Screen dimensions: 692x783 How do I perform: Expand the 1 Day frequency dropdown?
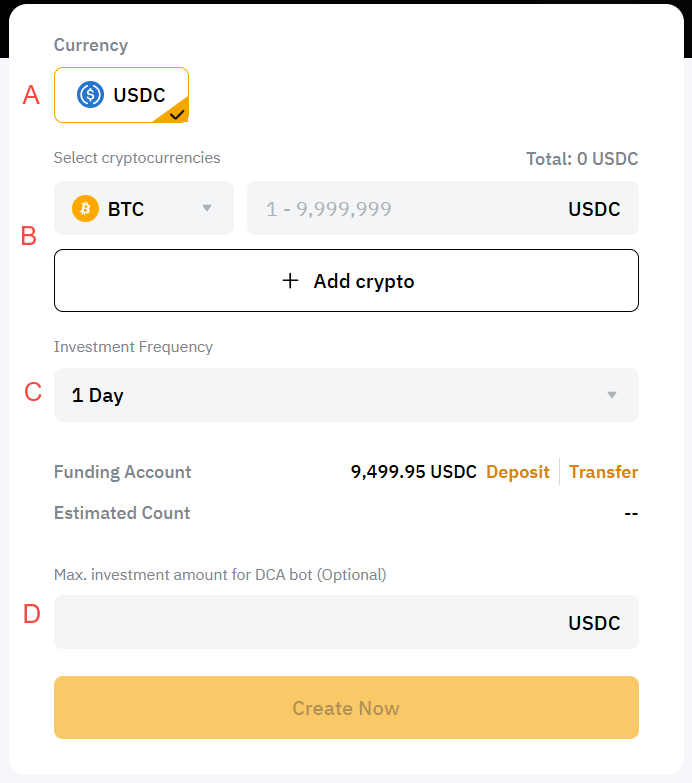coord(345,395)
